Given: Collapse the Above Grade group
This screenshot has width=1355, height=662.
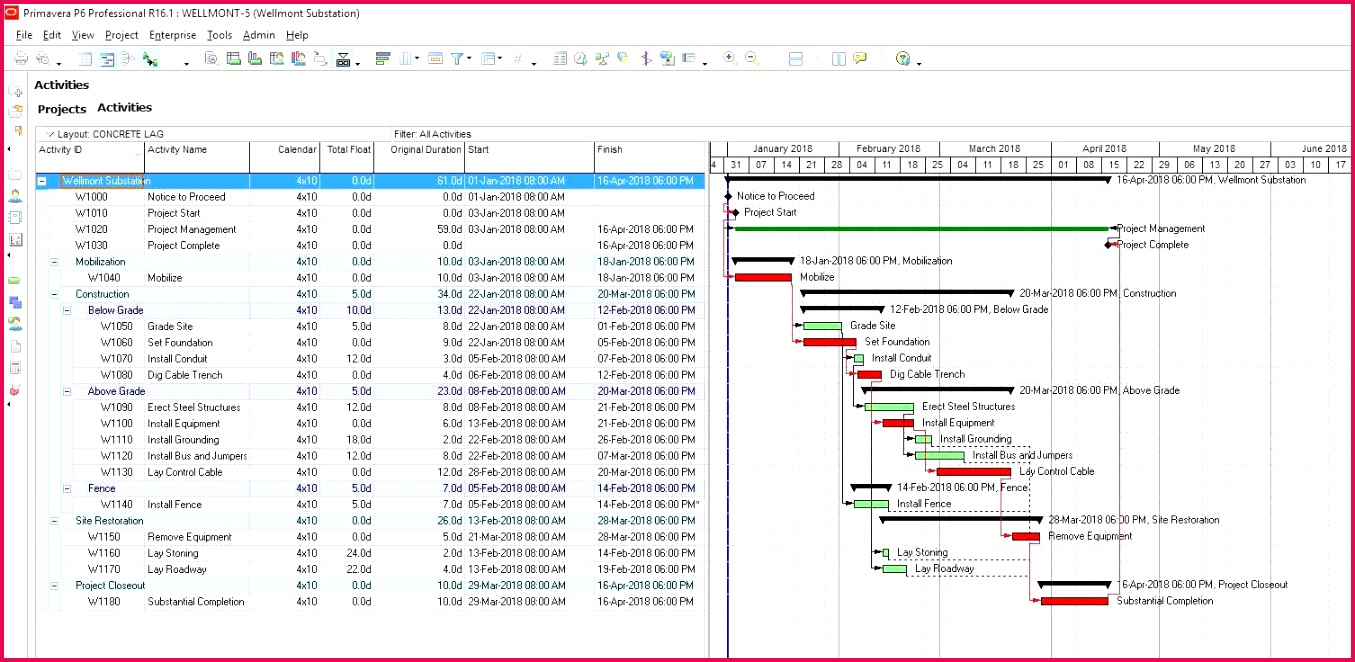Looking at the screenshot, I should (66, 392).
